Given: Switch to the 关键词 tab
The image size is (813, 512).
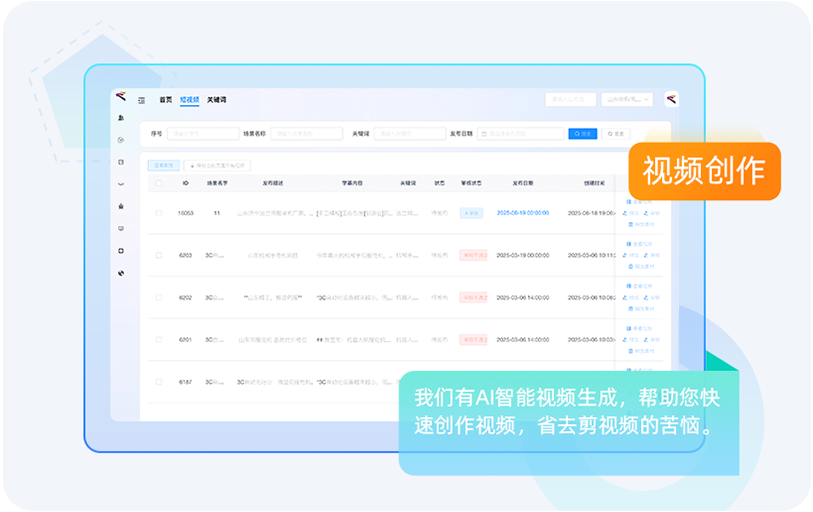Looking at the screenshot, I should [x=216, y=100].
